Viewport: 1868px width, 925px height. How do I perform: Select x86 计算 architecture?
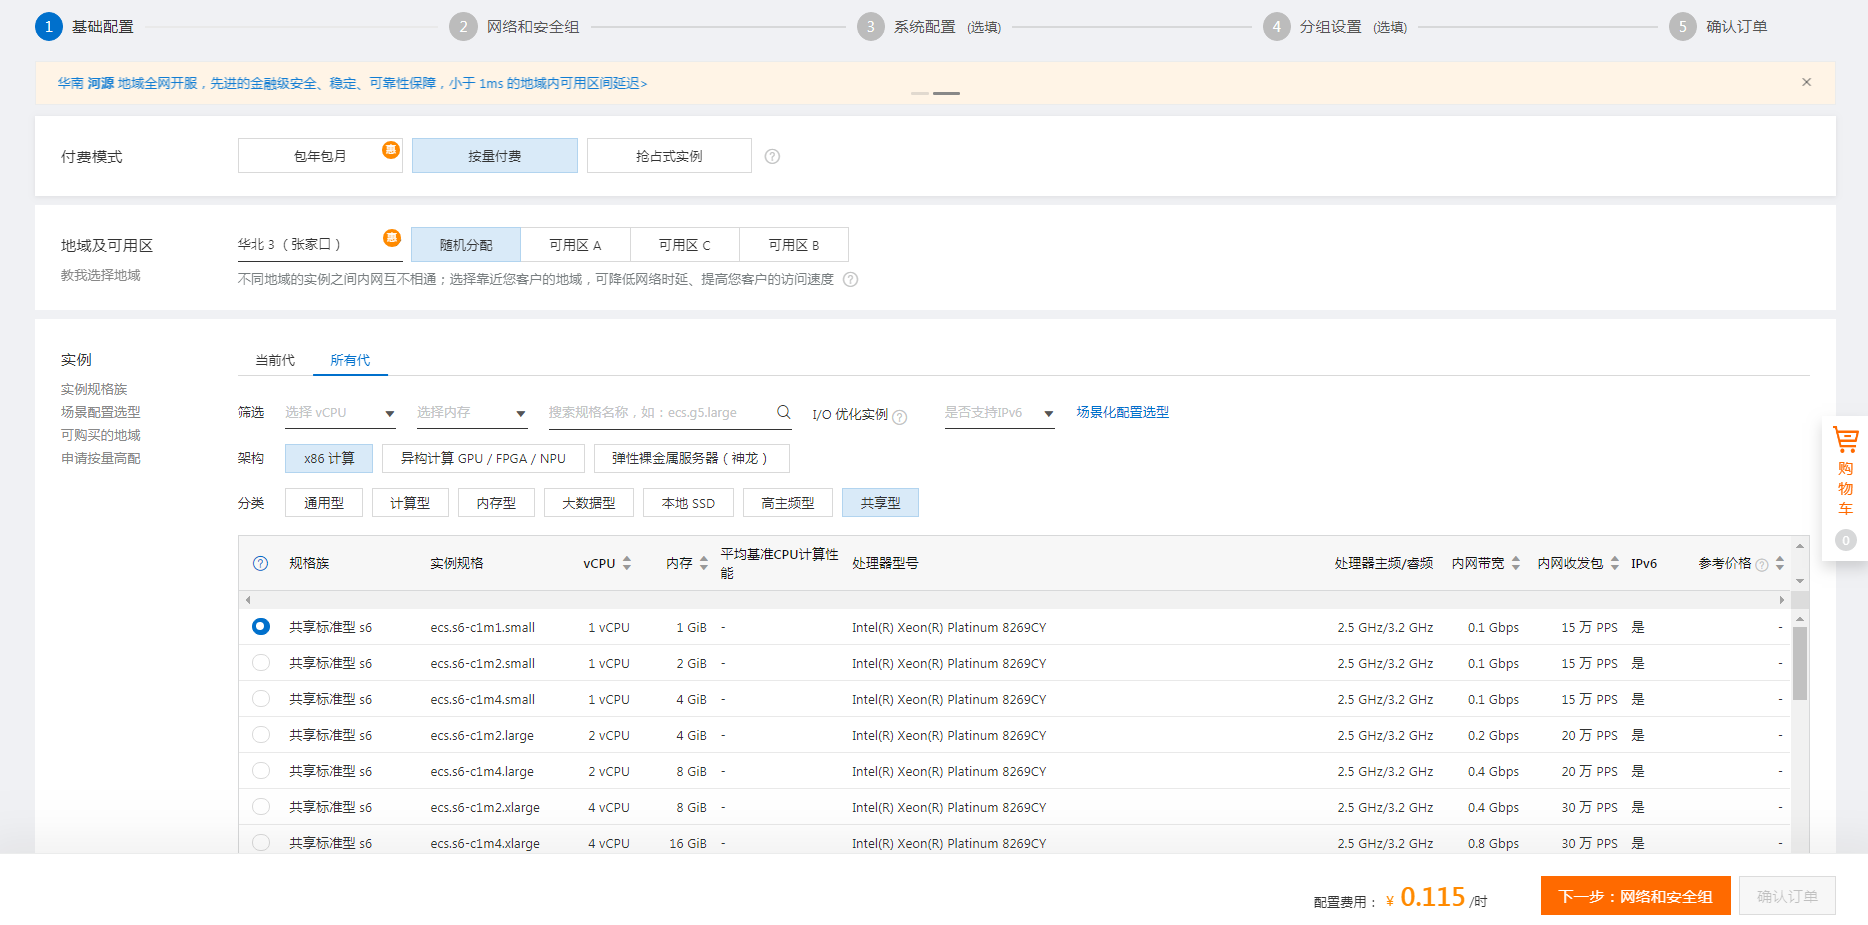pyautogui.click(x=329, y=458)
